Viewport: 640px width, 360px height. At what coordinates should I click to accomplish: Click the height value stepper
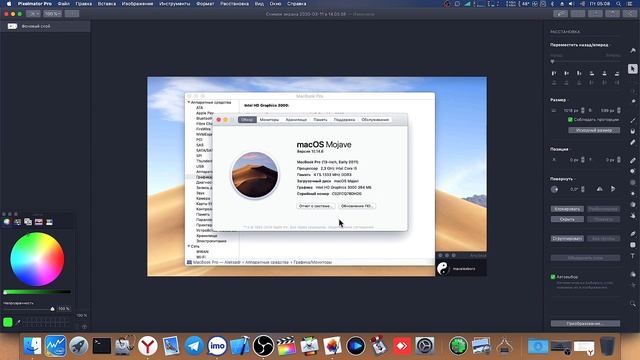pos(619,110)
